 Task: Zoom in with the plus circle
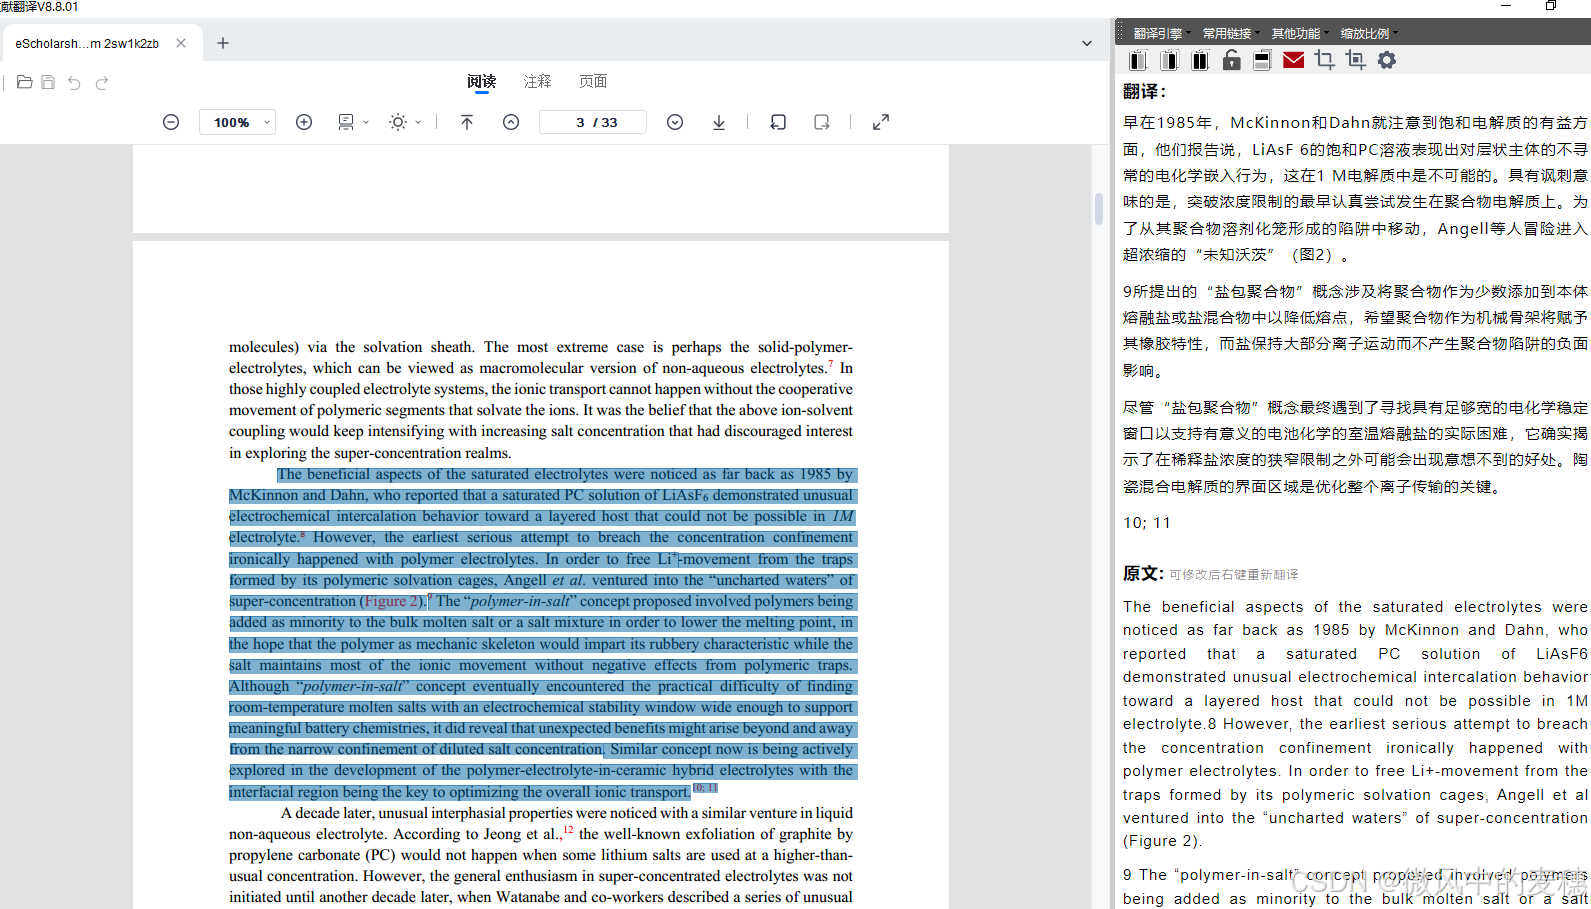(304, 122)
